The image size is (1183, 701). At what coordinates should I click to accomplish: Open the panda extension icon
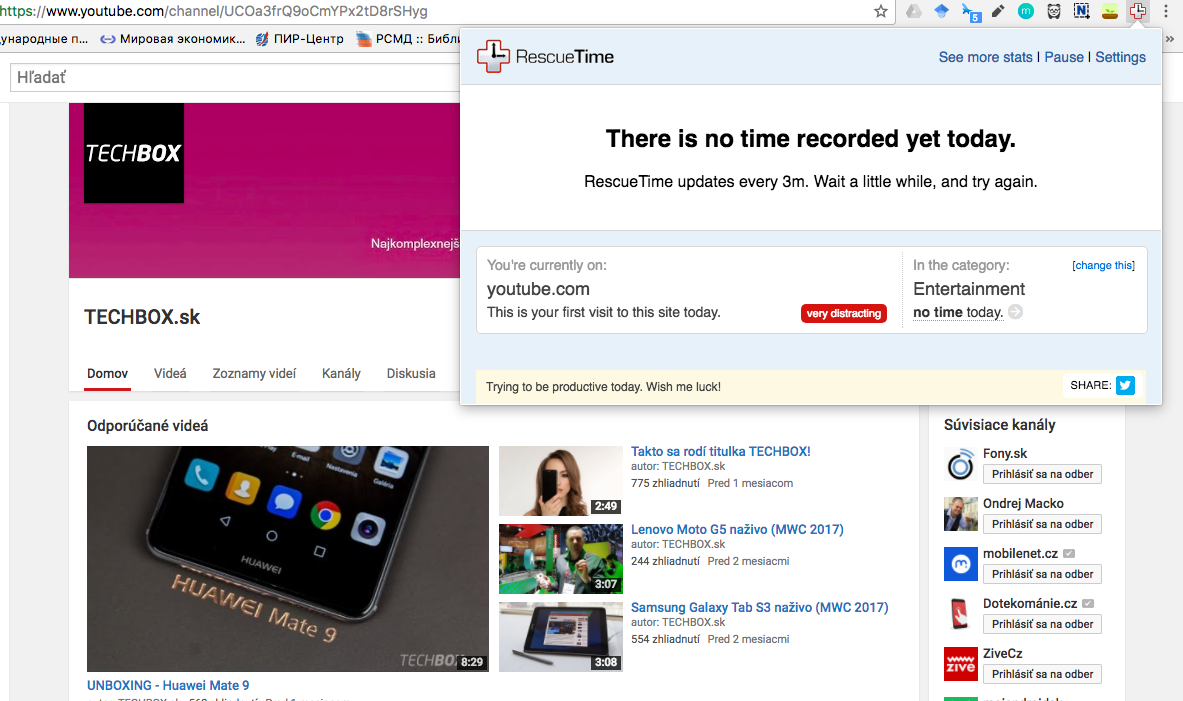1054,11
